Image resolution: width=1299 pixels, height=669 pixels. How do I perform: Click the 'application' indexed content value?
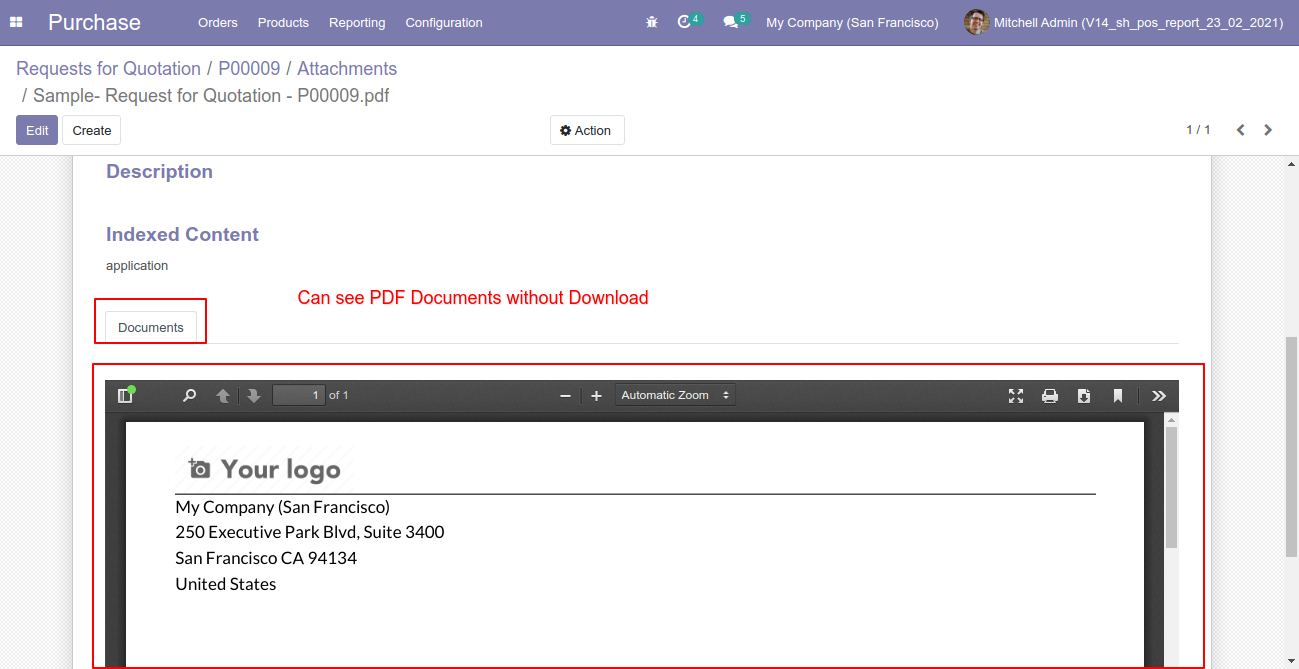pos(137,266)
